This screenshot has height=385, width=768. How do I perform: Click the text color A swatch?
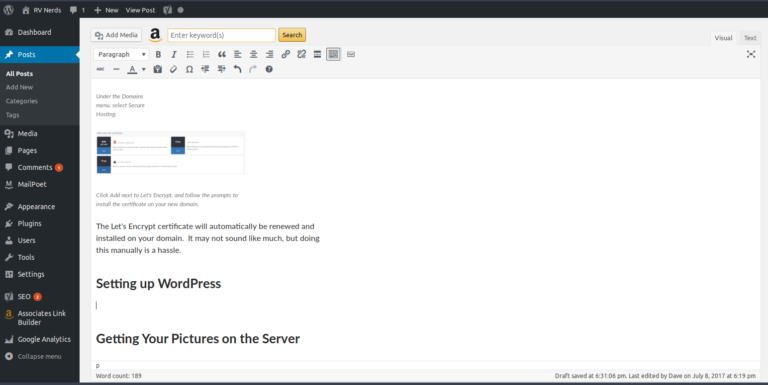tap(132, 70)
